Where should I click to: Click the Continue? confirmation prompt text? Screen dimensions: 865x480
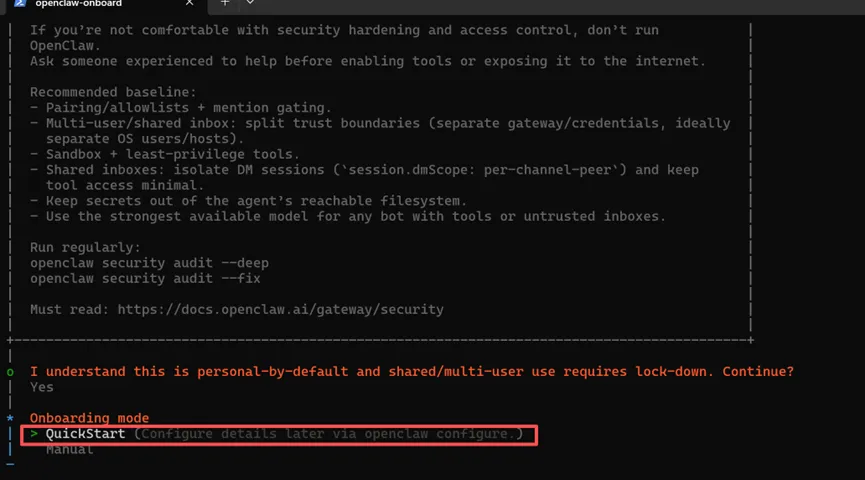click(758, 372)
